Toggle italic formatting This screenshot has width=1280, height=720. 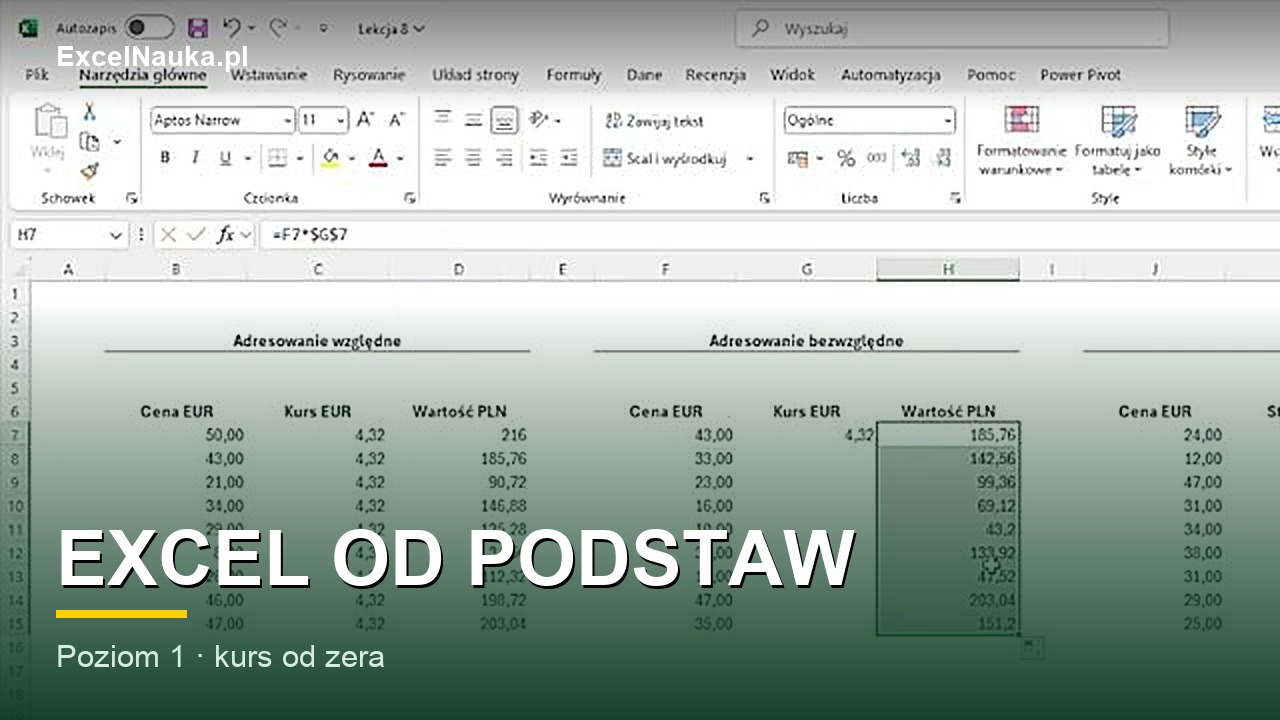[195, 158]
